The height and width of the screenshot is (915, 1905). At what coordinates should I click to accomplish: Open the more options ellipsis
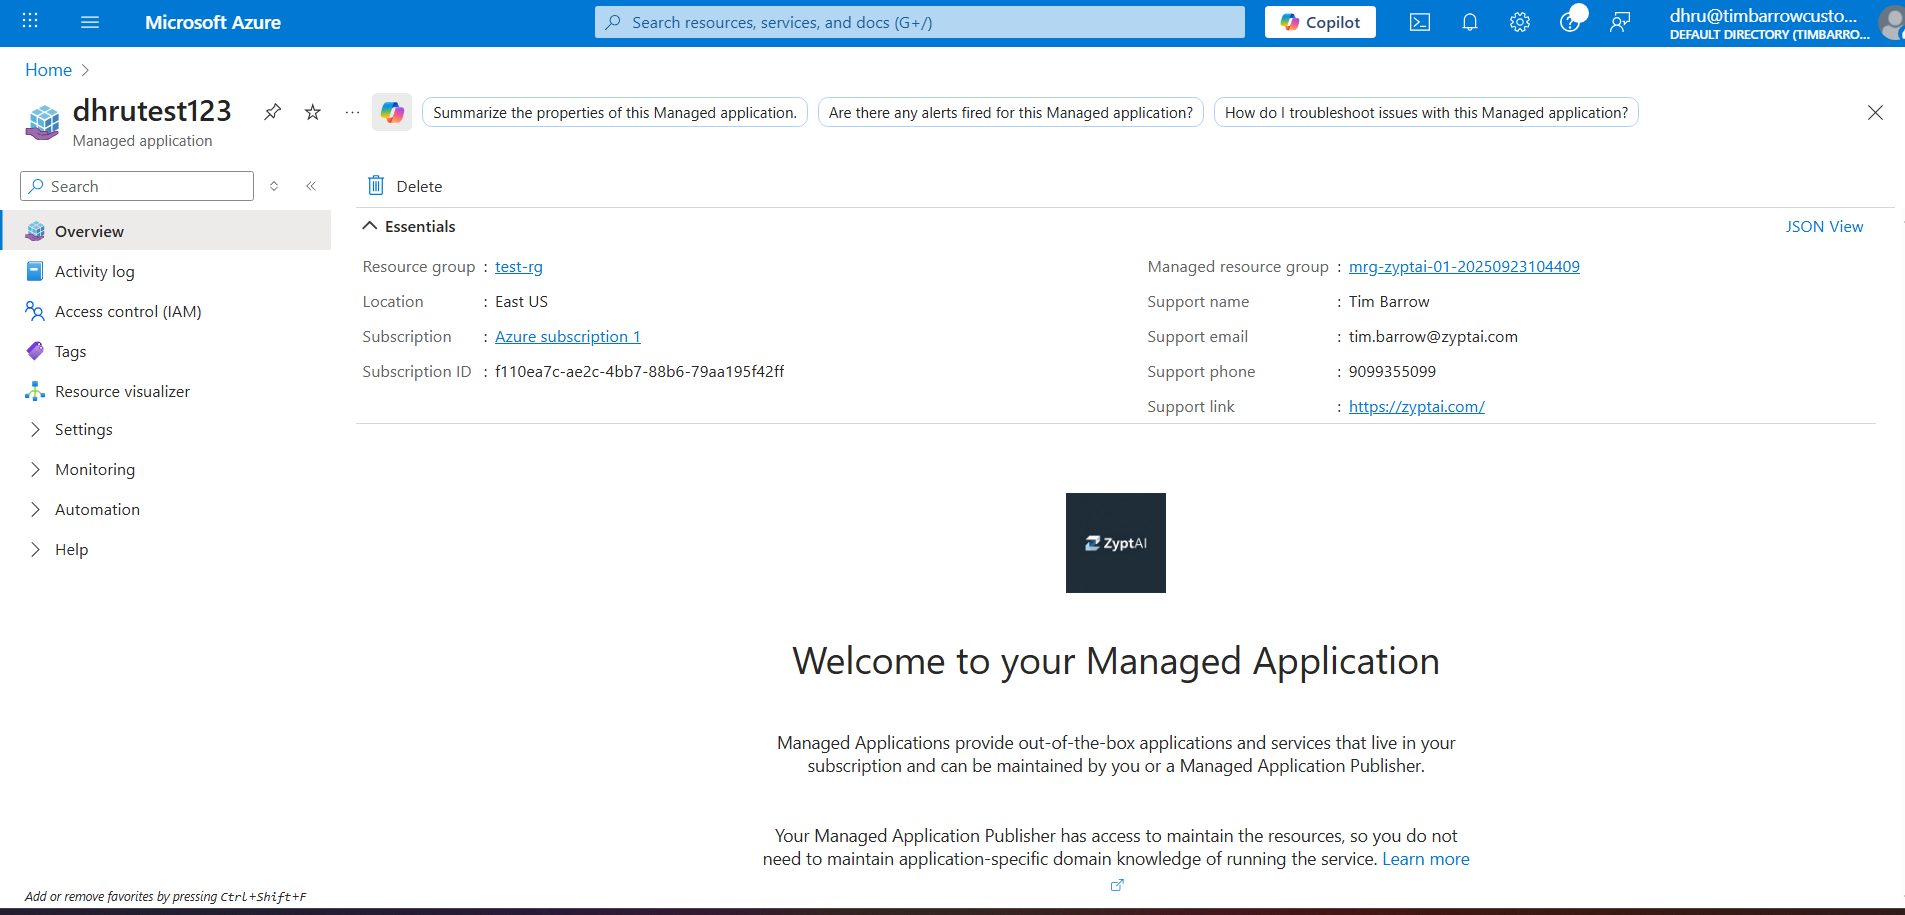(x=352, y=112)
